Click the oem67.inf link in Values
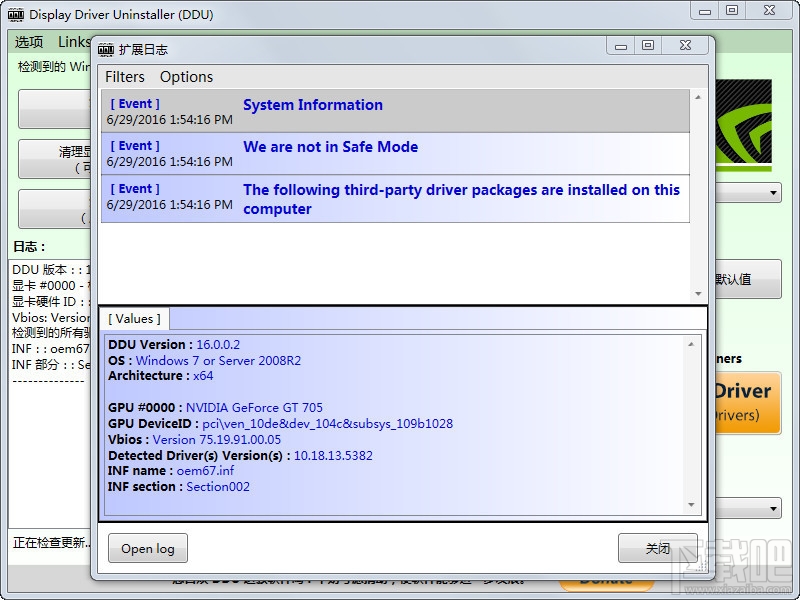The height and width of the screenshot is (600, 800). coord(204,470)
